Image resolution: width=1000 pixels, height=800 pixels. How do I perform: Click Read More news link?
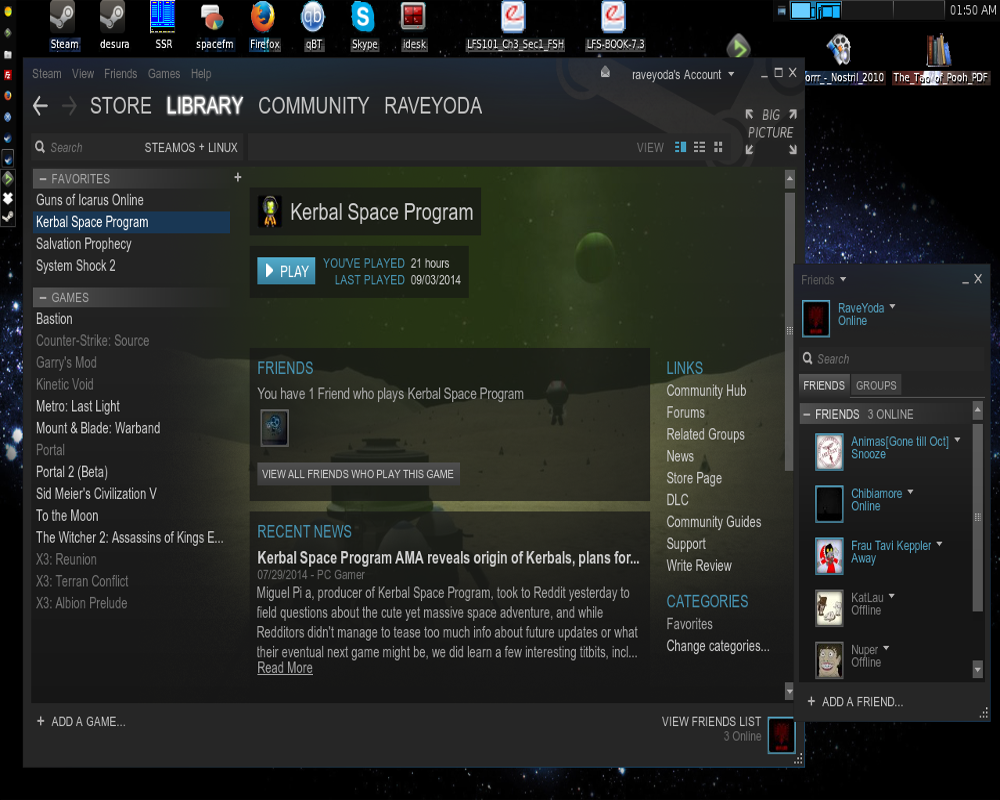284,668
